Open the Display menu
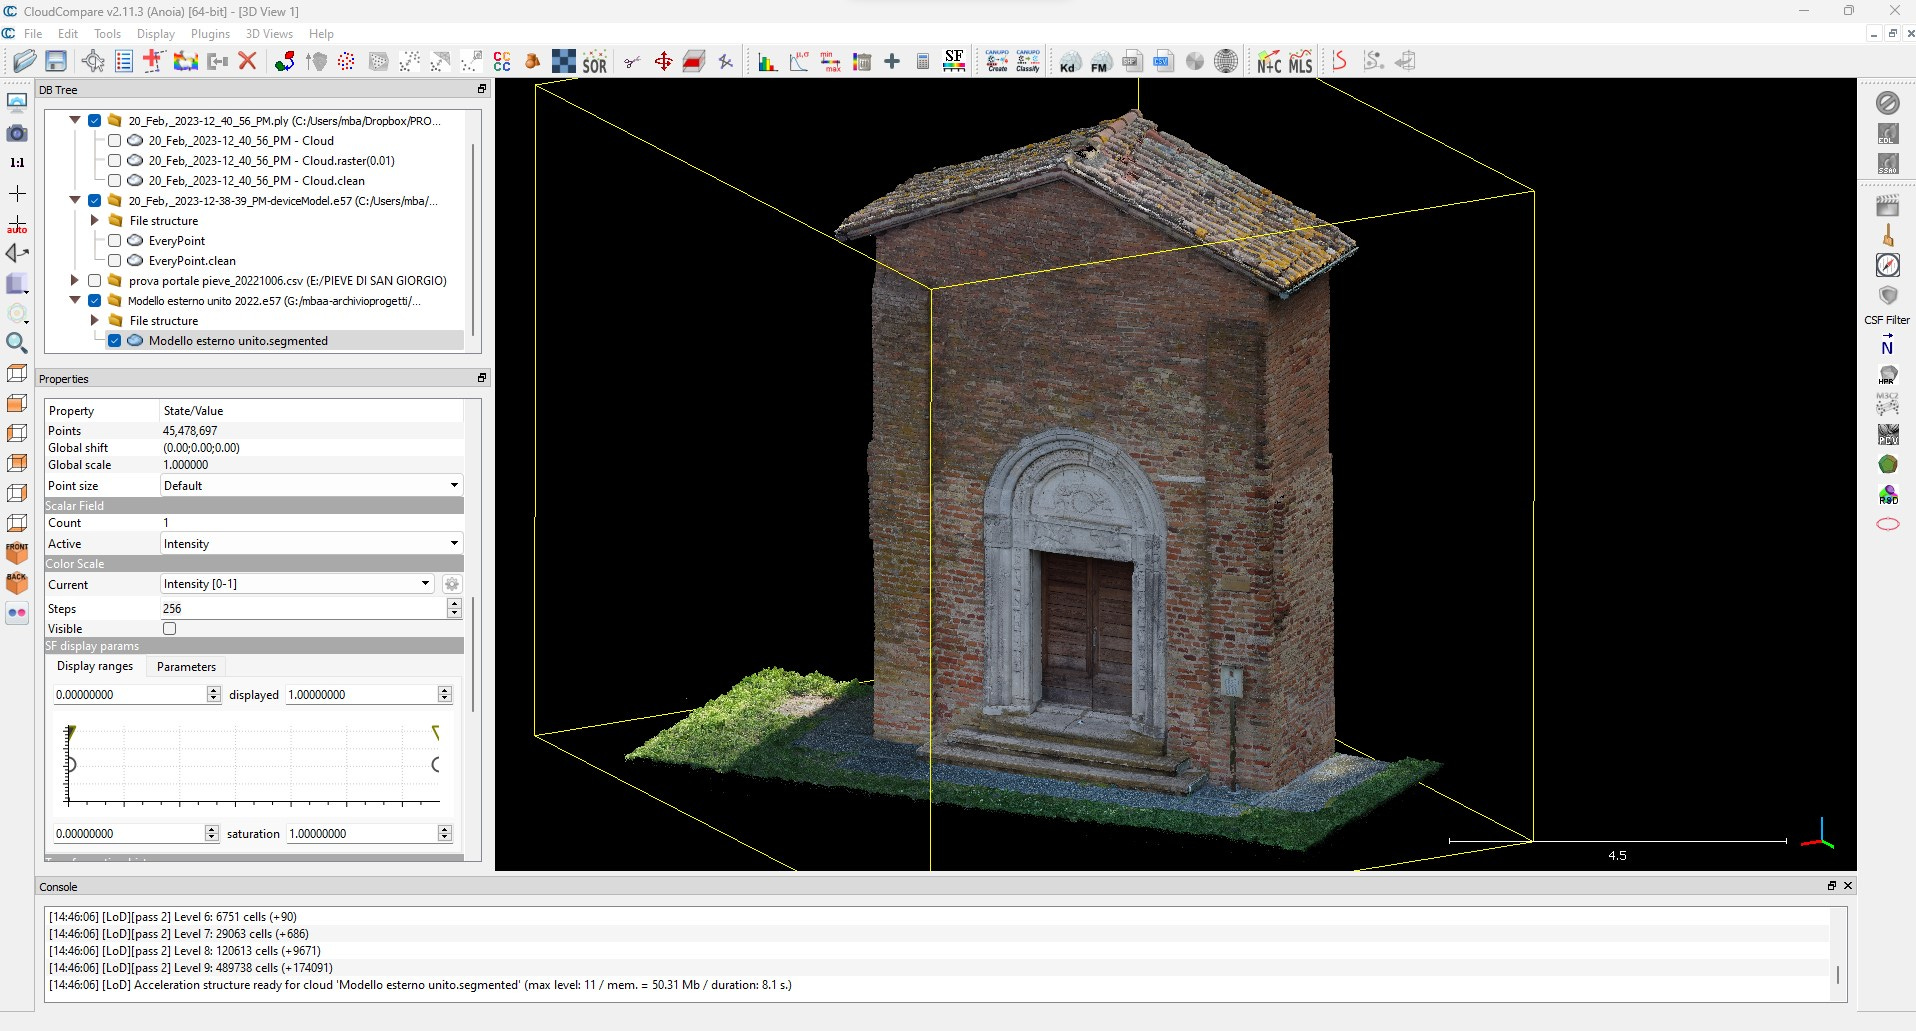Image resolution: width=1916 pixels, height=1031 pixels. (156, 34)
